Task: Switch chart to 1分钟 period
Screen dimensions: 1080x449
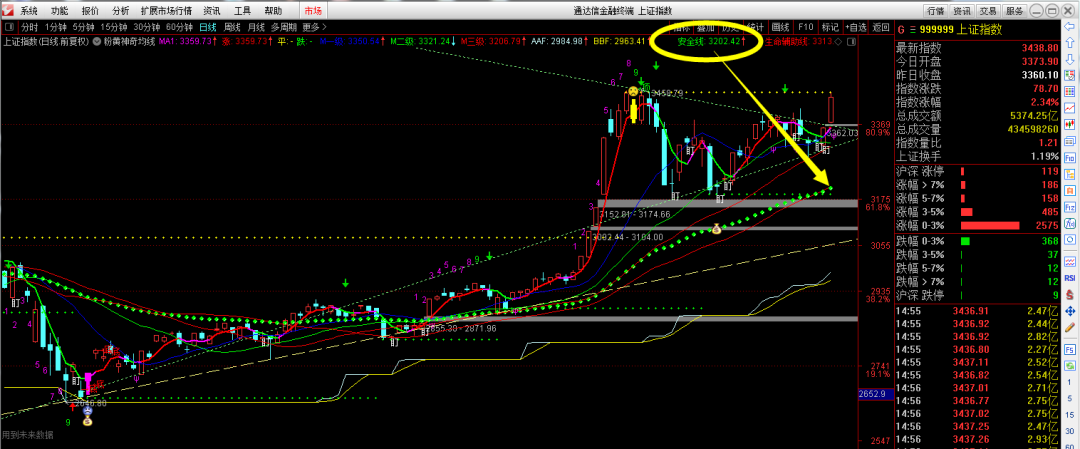Action: (x=55, y=28)
